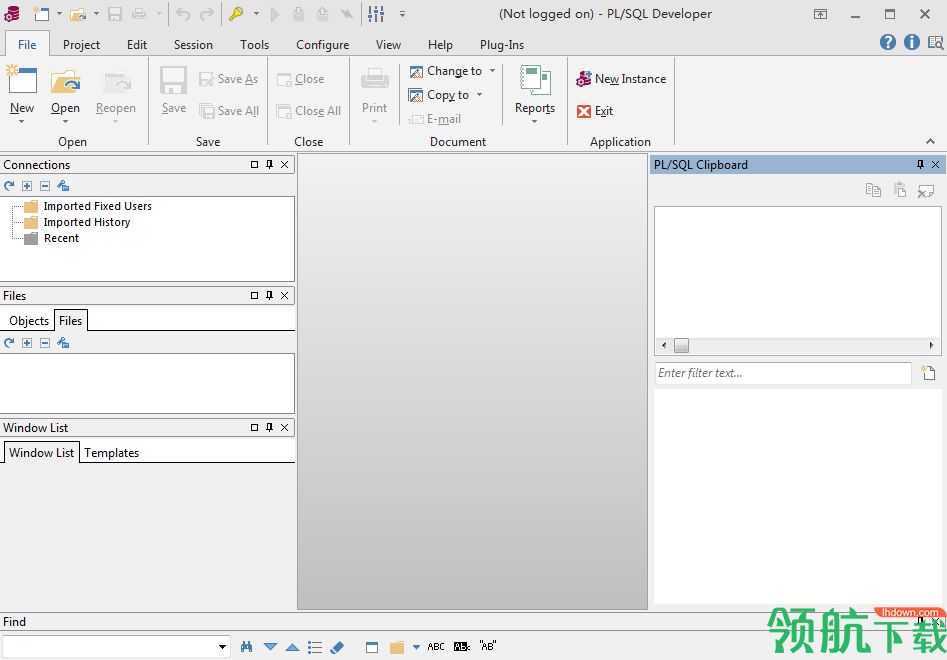Click the expand-all plus icon in Connections

27,186
